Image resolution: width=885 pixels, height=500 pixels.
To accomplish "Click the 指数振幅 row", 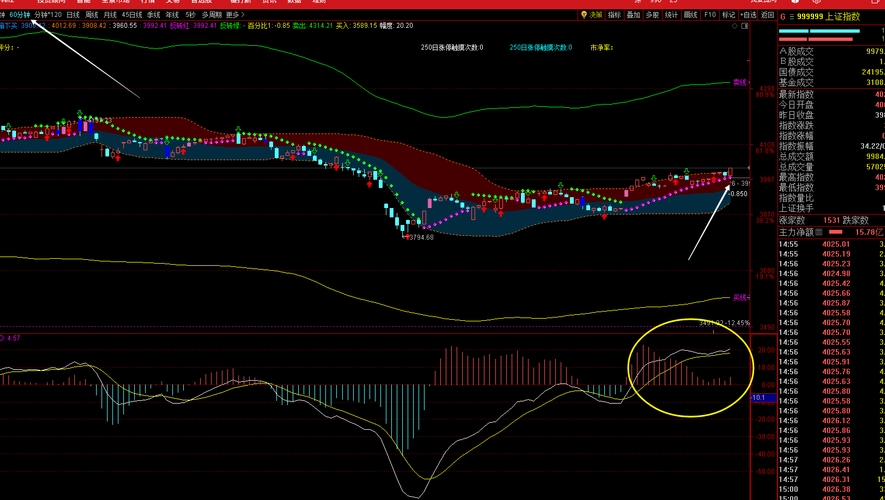I will click(831, 146).
